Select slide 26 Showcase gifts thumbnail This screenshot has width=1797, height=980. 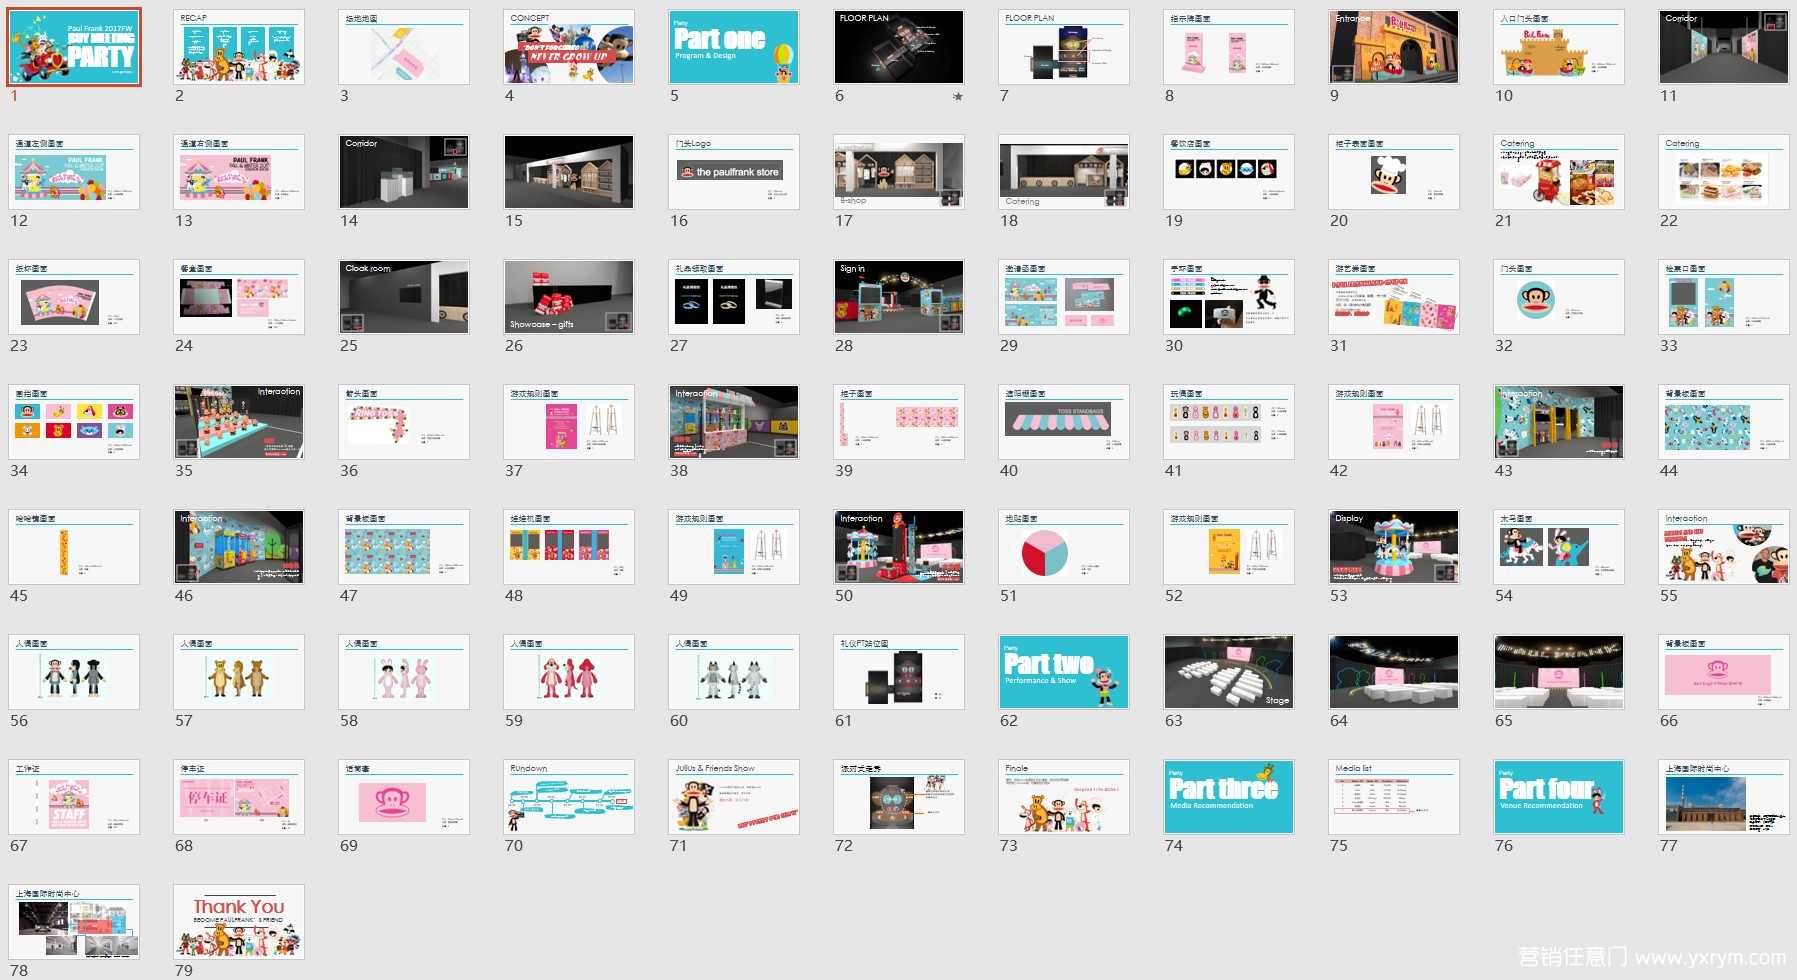tap(569, 297)
